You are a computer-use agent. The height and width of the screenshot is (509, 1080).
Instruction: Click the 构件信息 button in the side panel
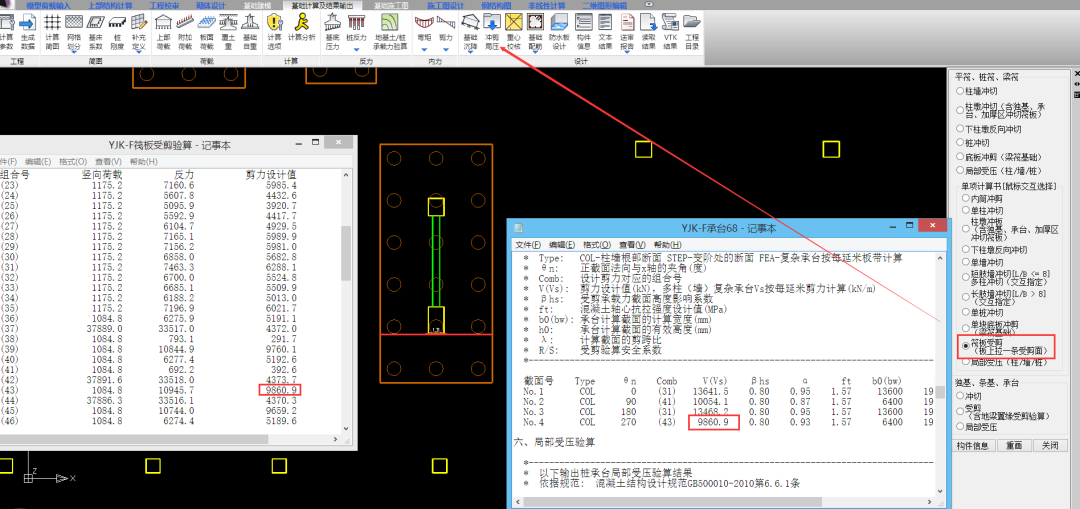point(973,446)
